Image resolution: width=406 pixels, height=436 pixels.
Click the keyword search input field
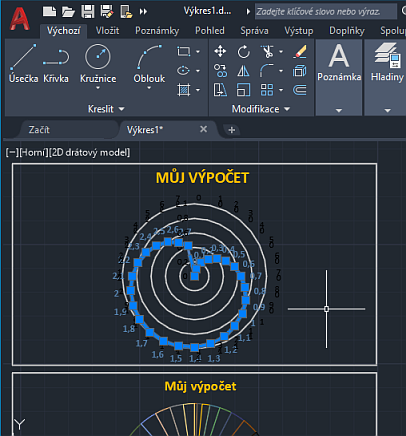click(325, 12)
